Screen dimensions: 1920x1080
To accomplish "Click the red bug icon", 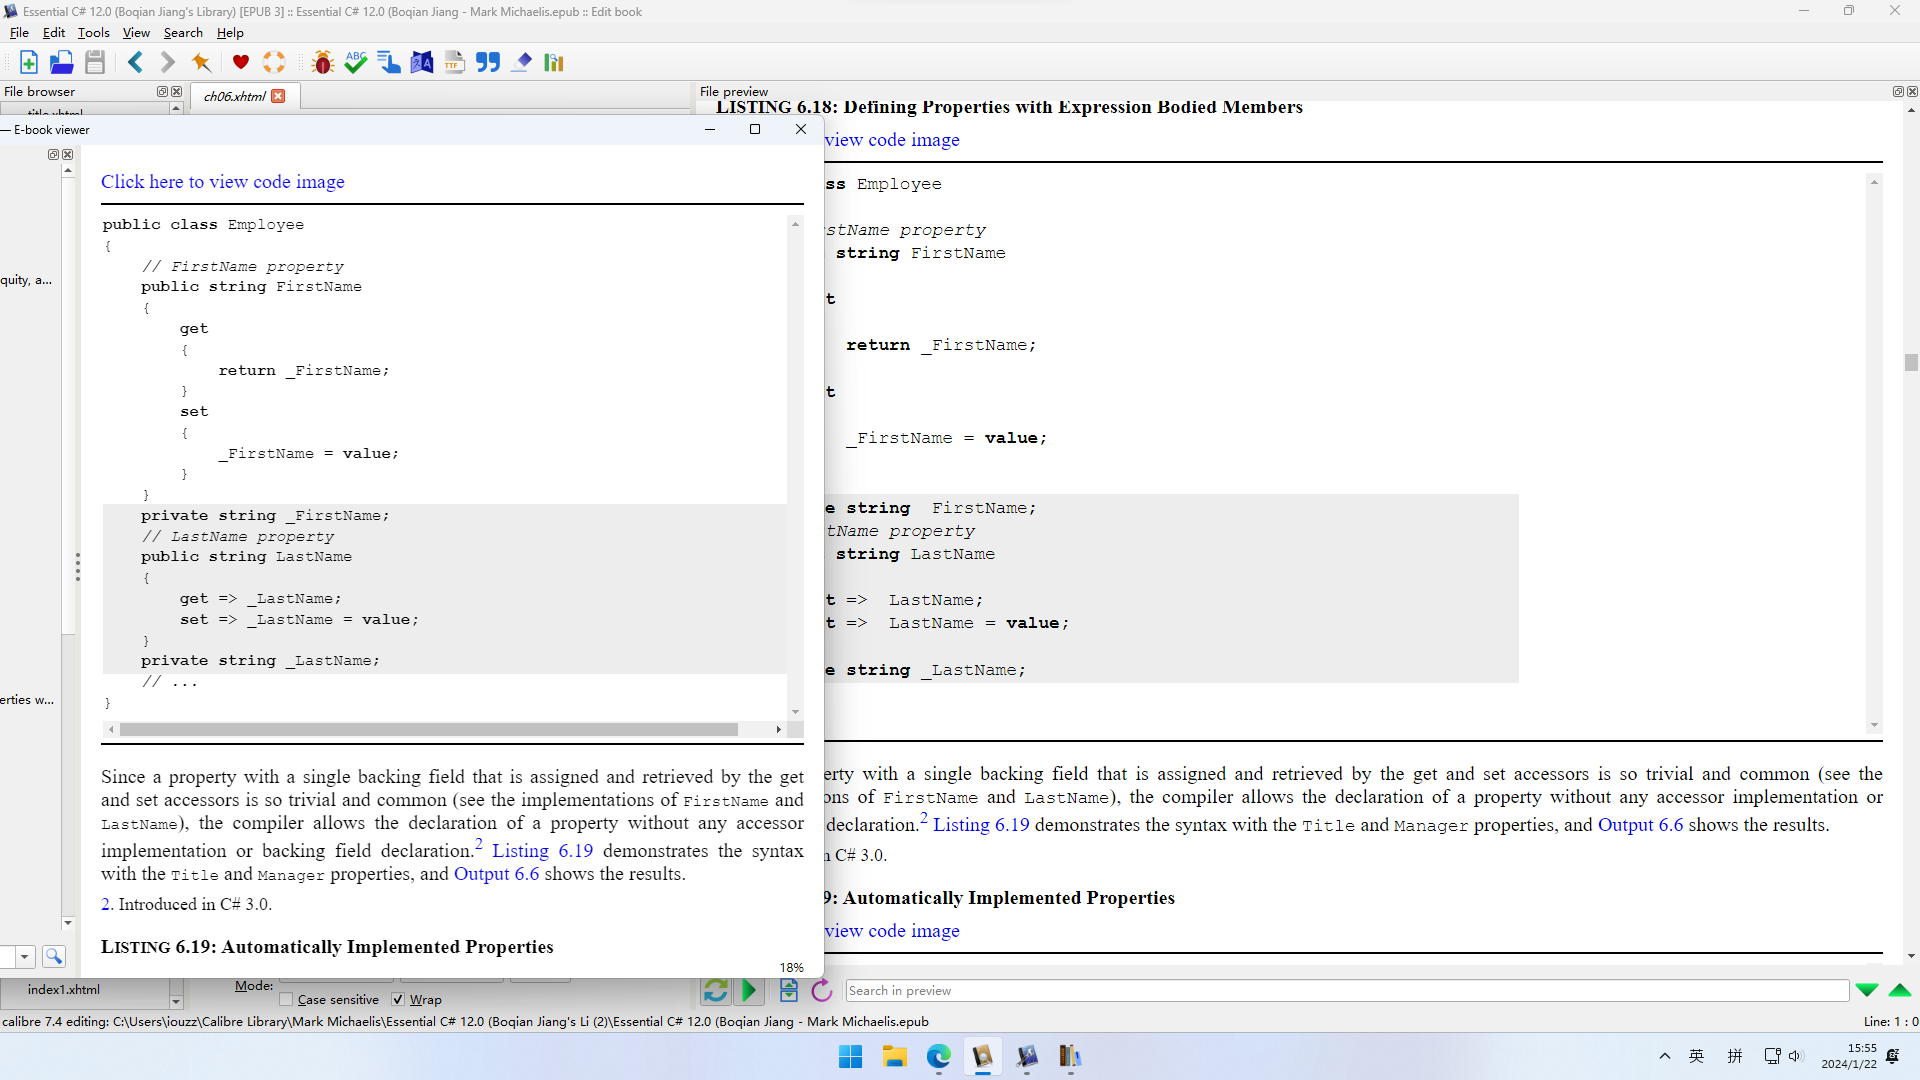I will [x=322, y=63].
